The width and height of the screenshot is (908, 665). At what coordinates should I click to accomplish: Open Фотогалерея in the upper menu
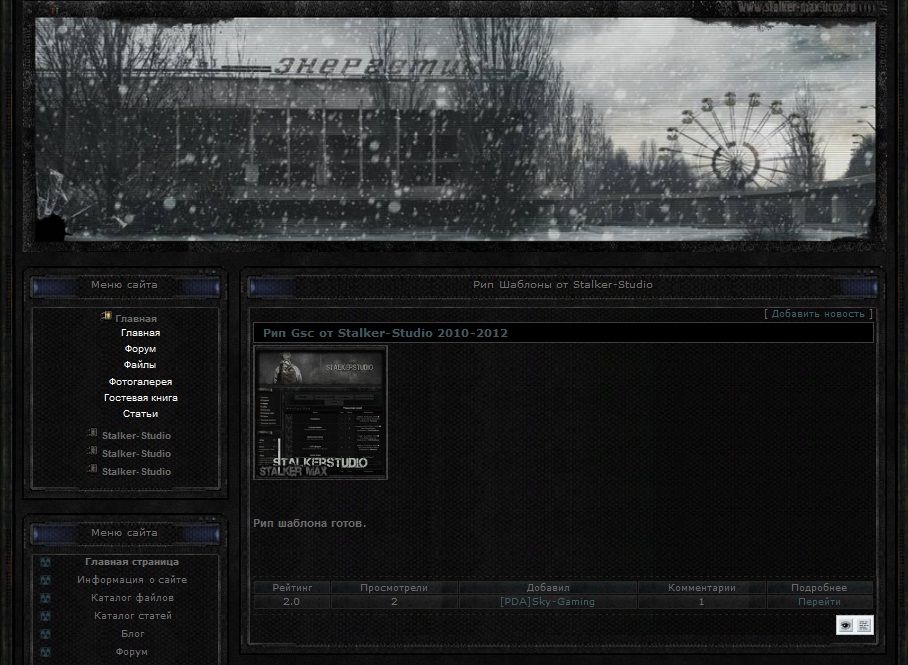point(140,382)
